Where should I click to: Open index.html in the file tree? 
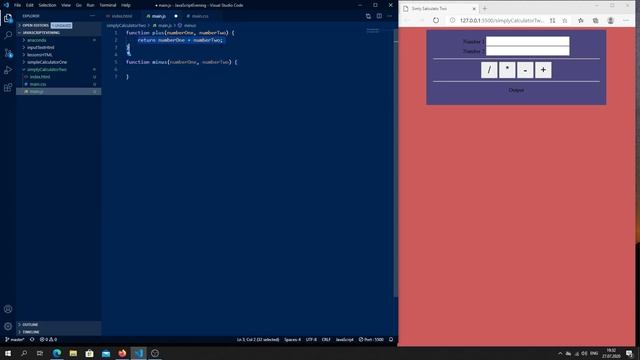point(40,77)
